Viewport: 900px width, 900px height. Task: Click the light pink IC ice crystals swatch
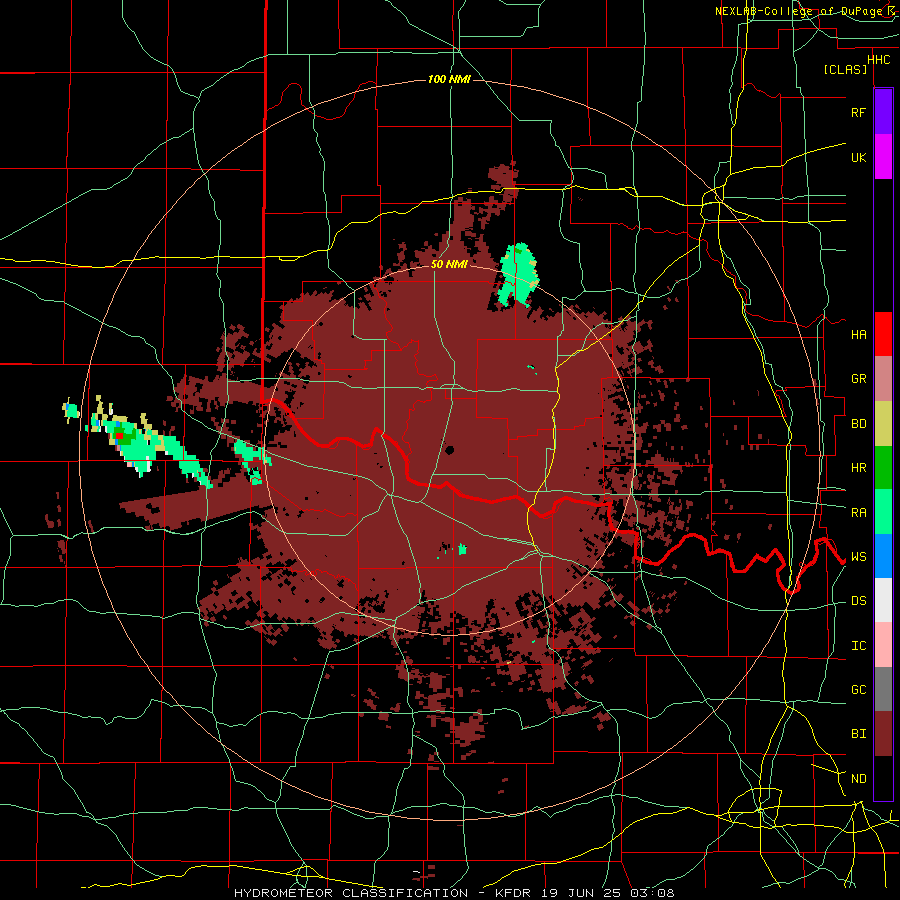point(883,645)
